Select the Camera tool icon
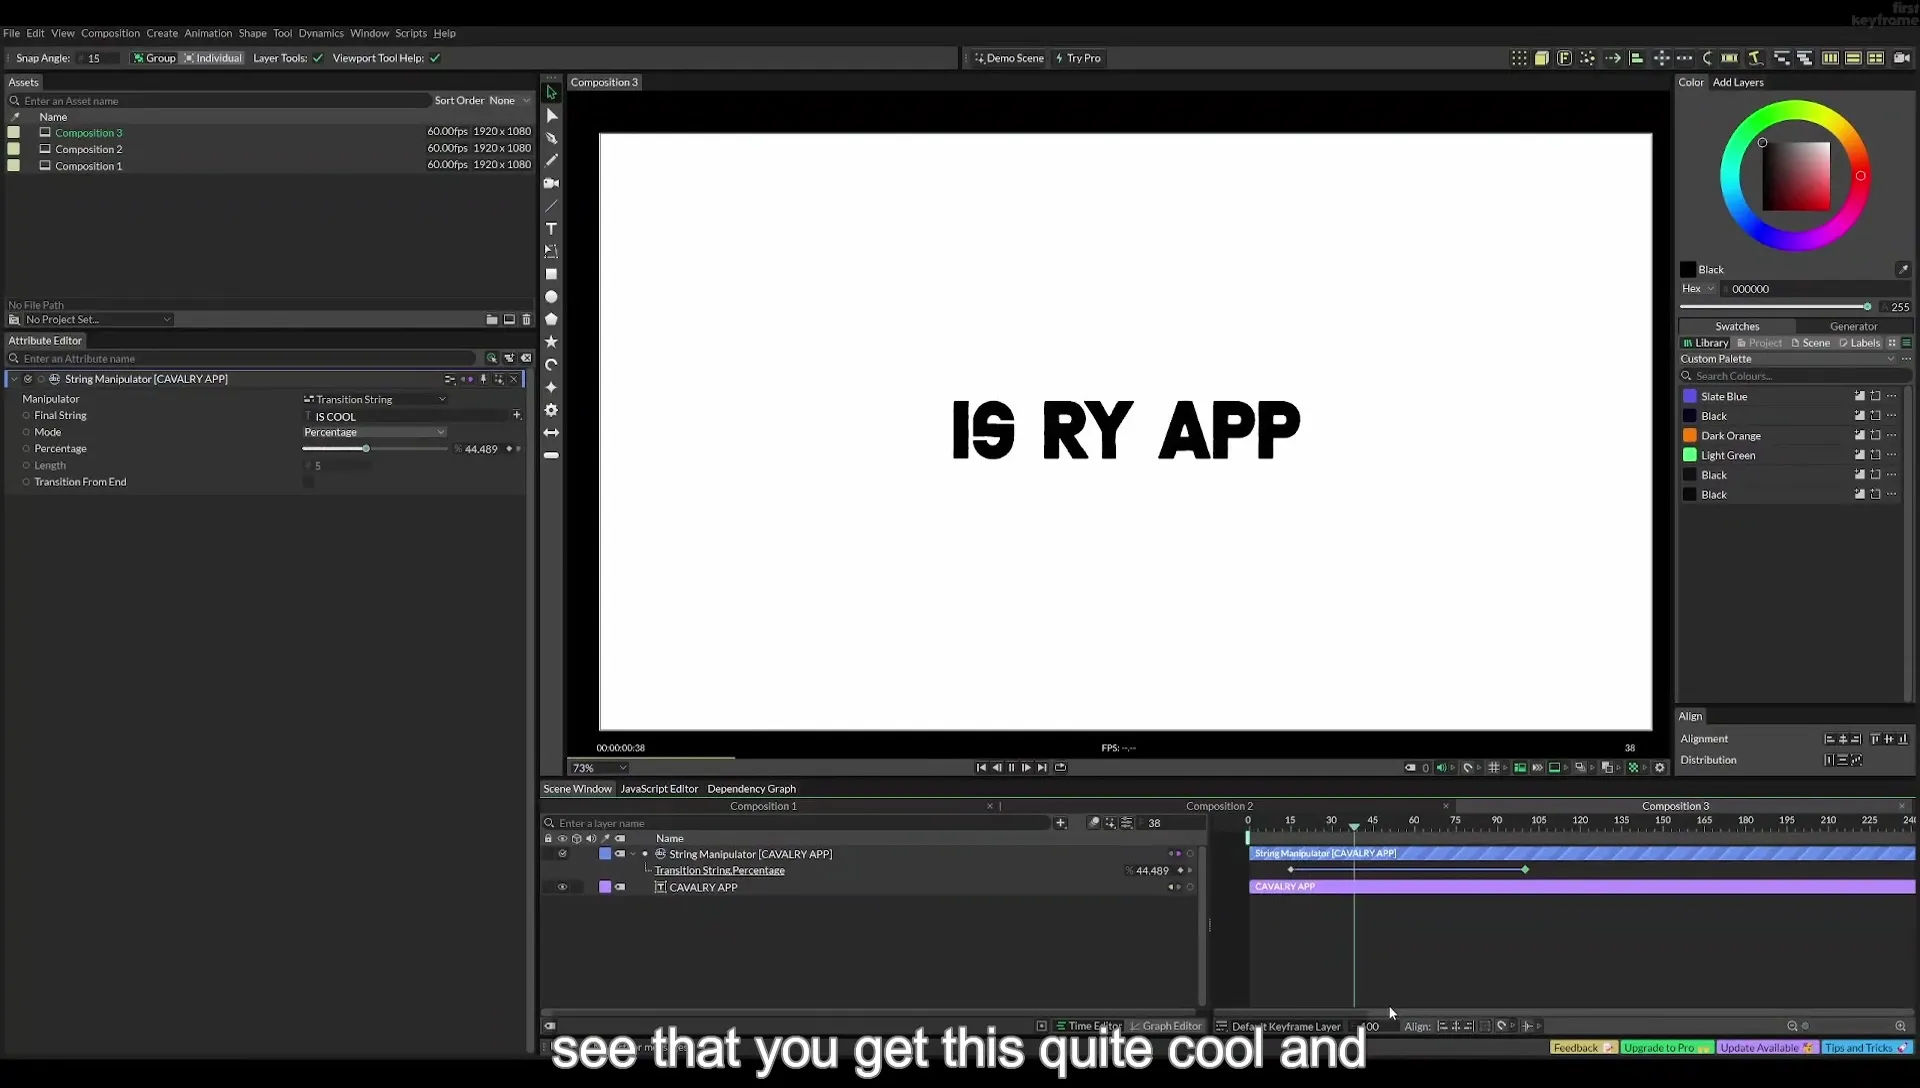Screen dimensions: 1920x1088 coord(551,183)
